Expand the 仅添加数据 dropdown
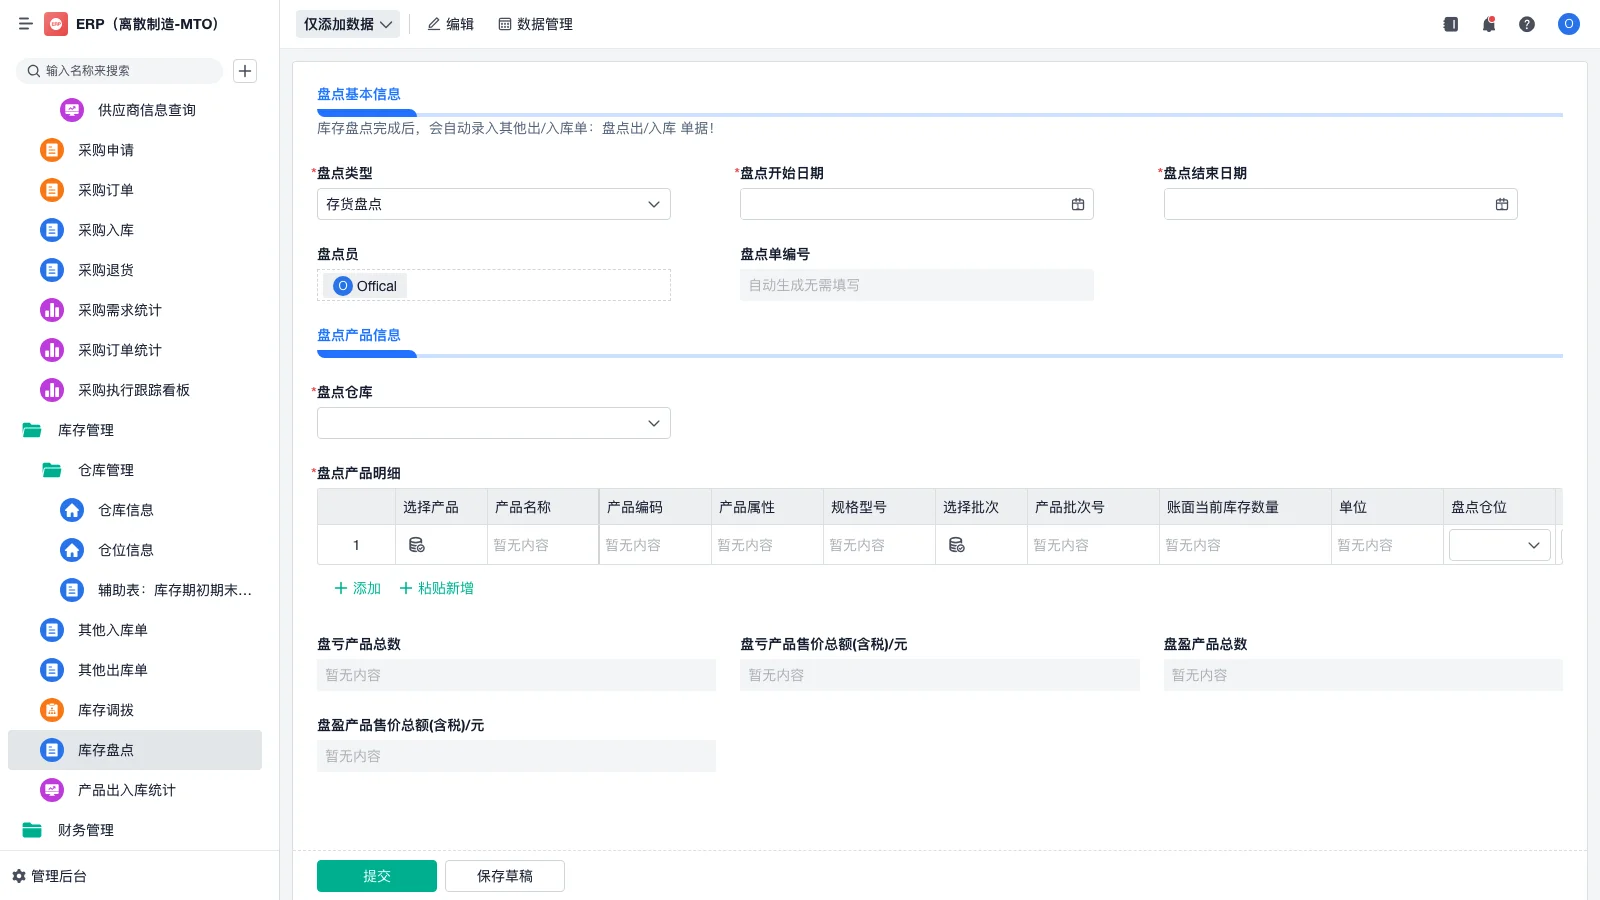 pos(347,23)
